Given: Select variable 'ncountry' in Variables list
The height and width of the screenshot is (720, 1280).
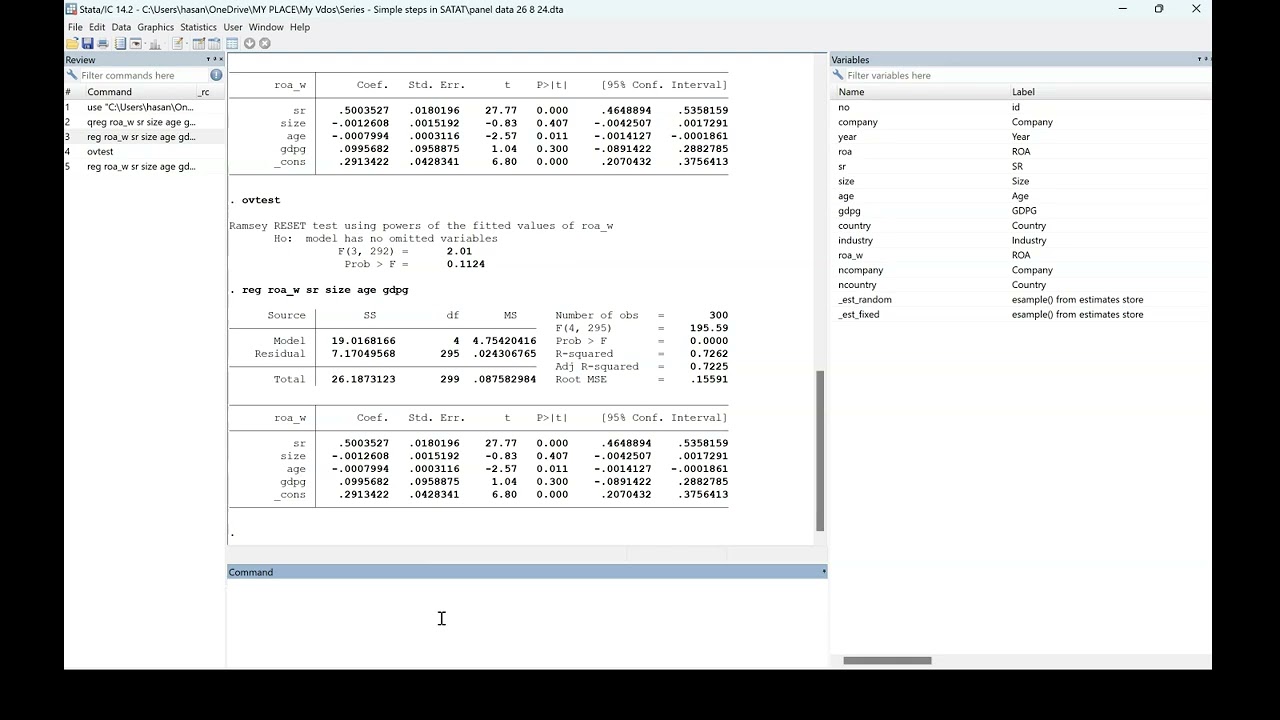Looking at the screenshot, I should 1020,285.
